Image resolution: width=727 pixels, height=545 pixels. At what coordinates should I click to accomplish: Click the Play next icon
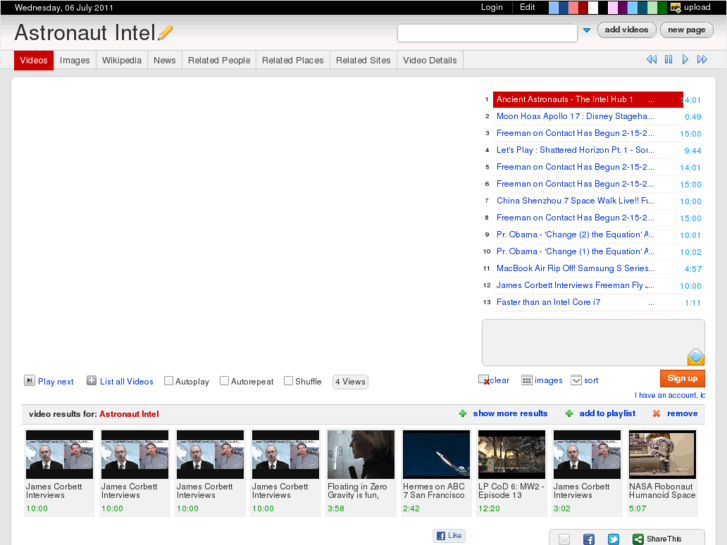point(29,381)
